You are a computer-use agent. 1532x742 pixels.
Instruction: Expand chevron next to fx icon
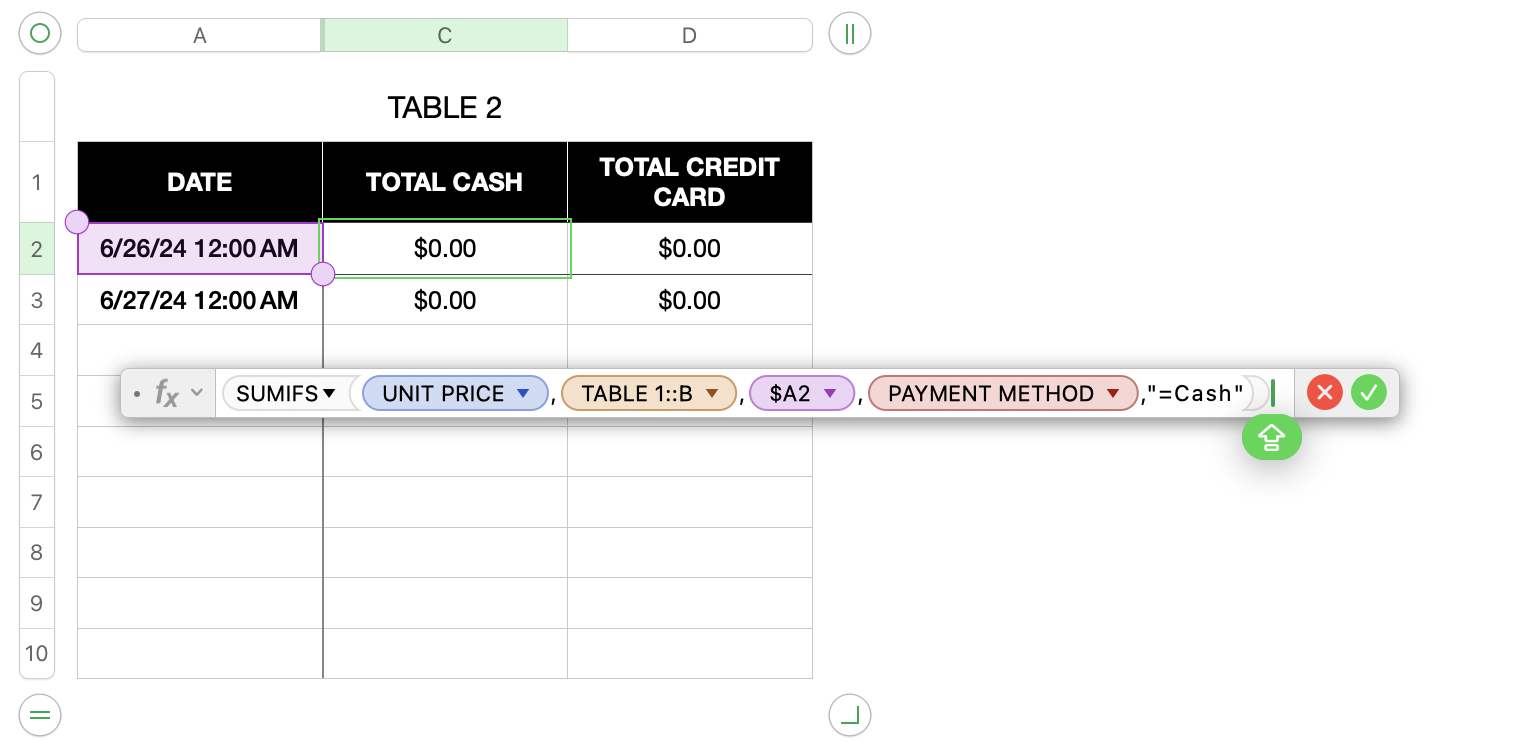[x=197, y=393]
